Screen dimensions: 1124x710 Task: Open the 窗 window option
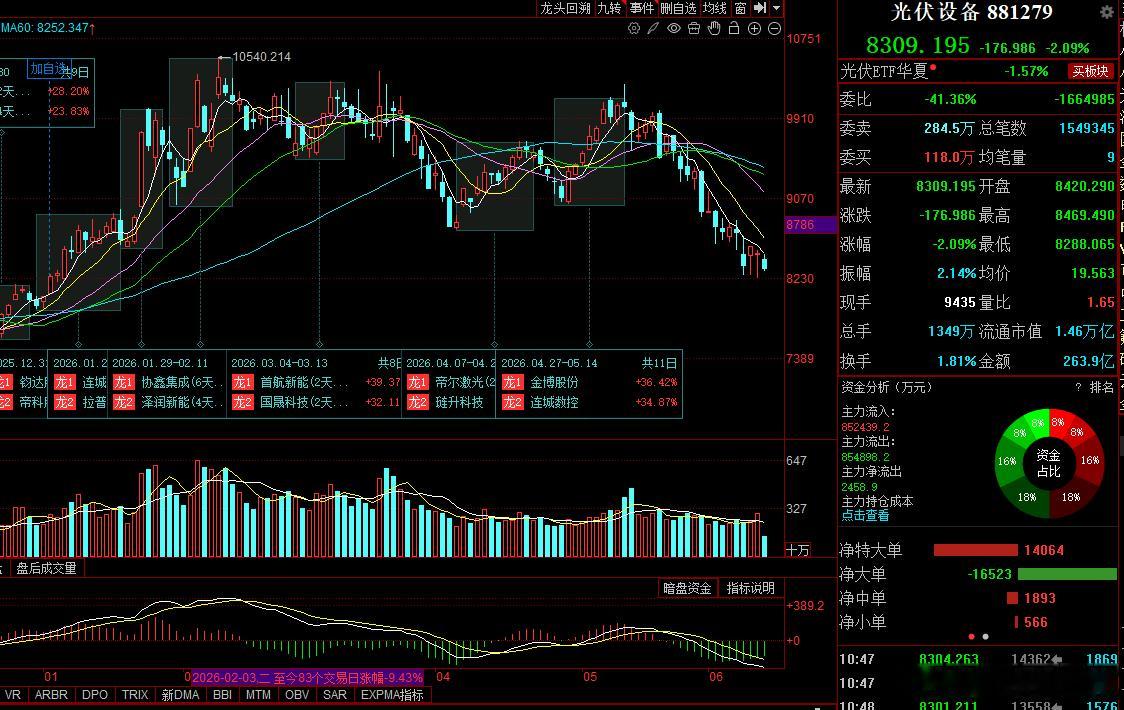[740, 8]
